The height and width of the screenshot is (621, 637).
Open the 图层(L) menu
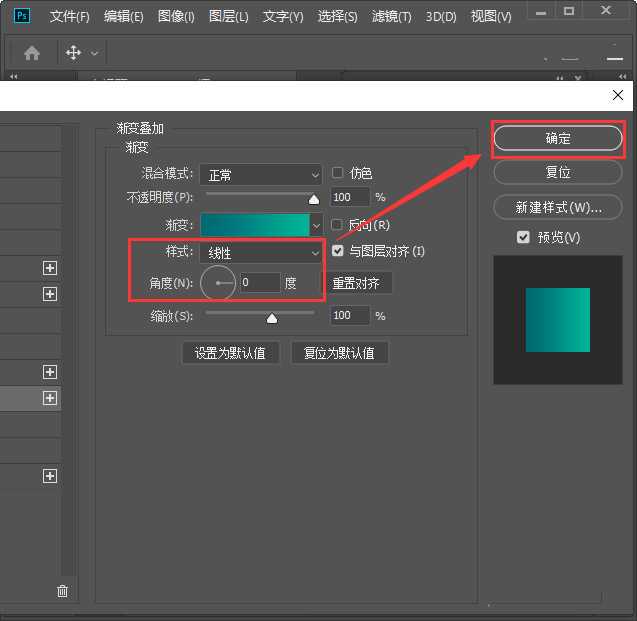229,17
